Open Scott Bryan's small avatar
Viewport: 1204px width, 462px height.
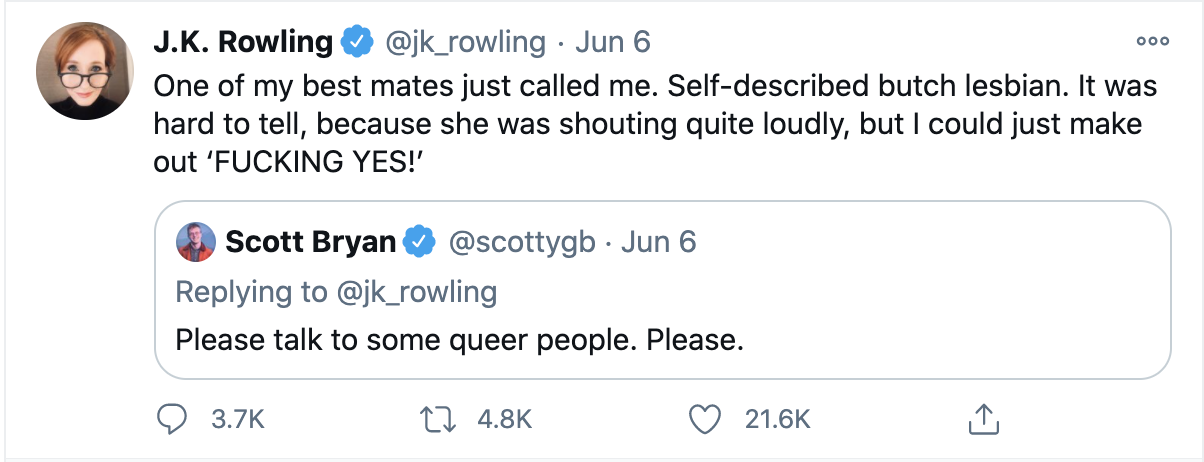195,242
